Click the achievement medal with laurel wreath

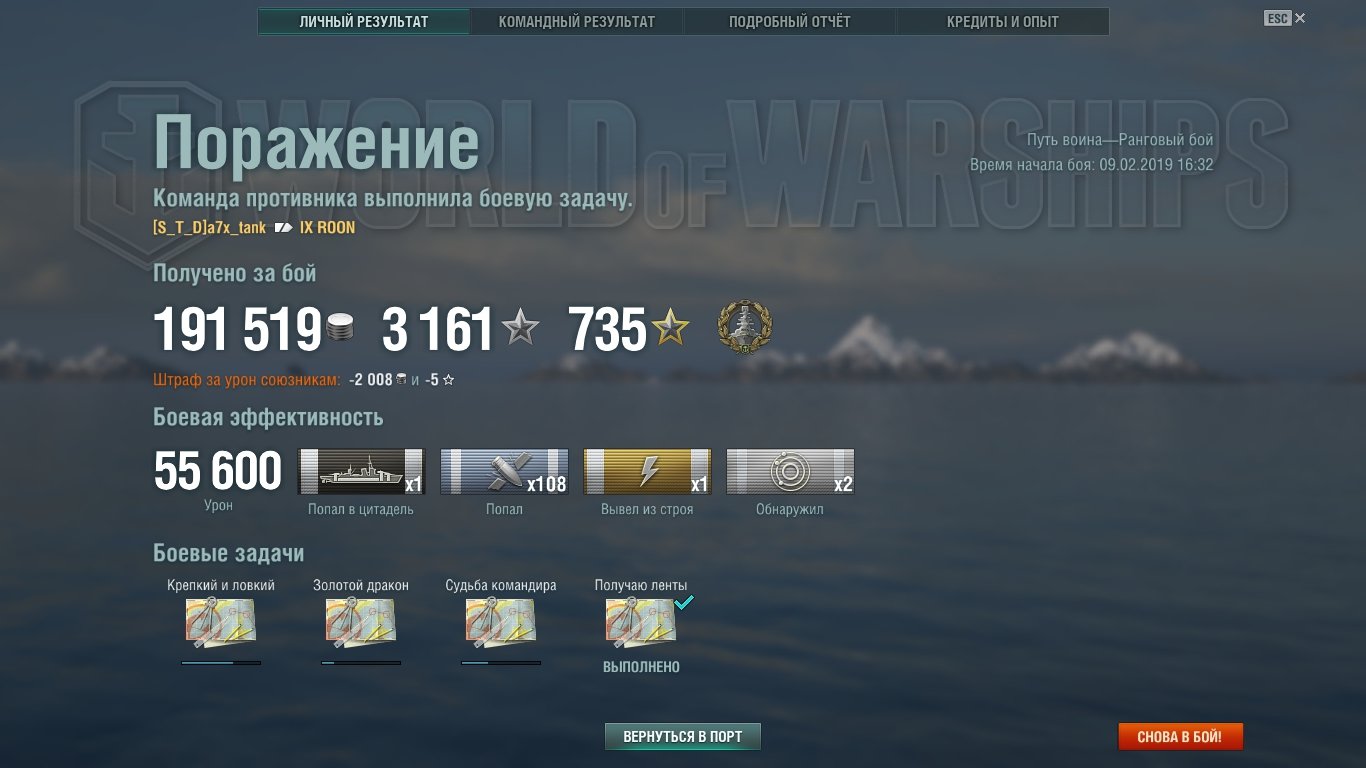point(745,329)
